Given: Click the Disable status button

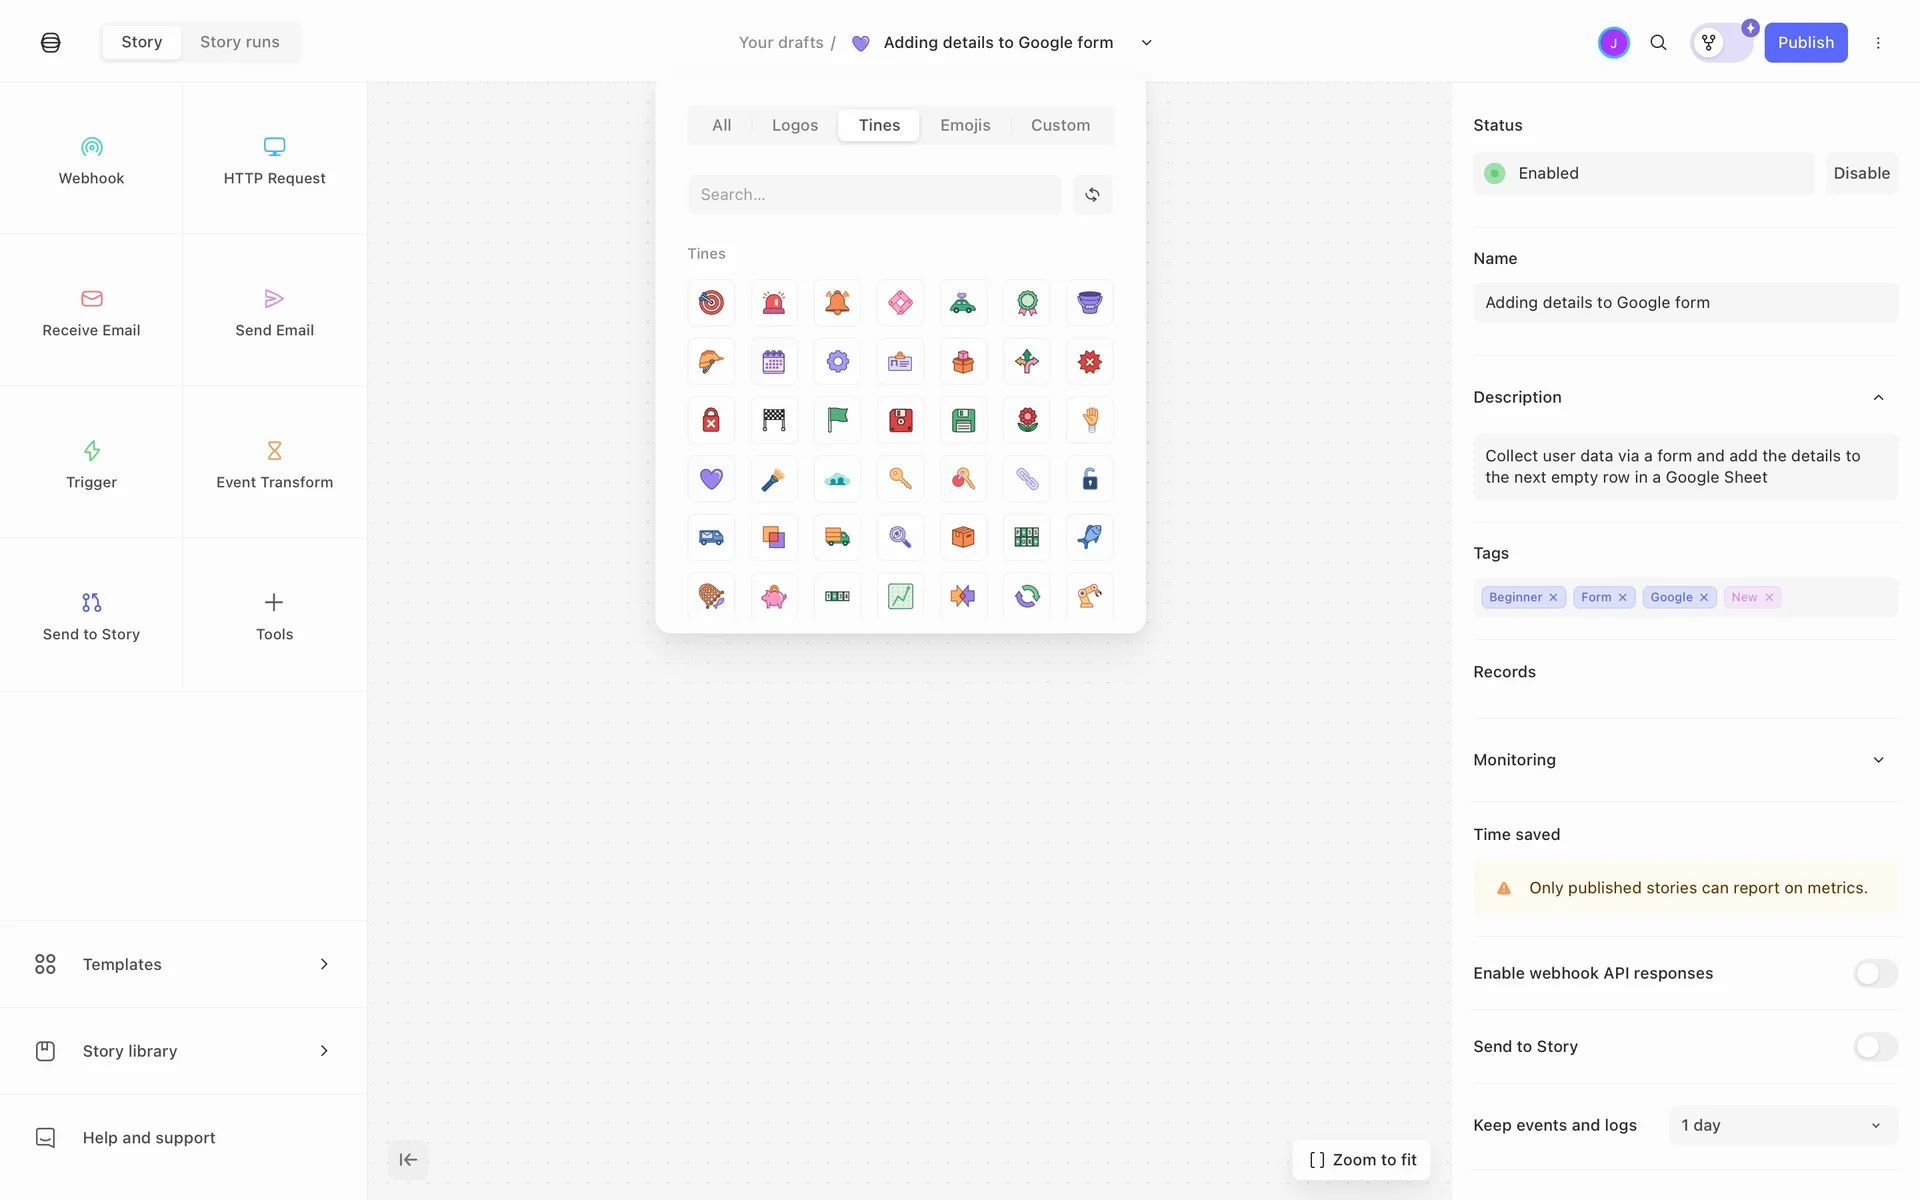Looking at the screenshot, I should (1861, 173).
